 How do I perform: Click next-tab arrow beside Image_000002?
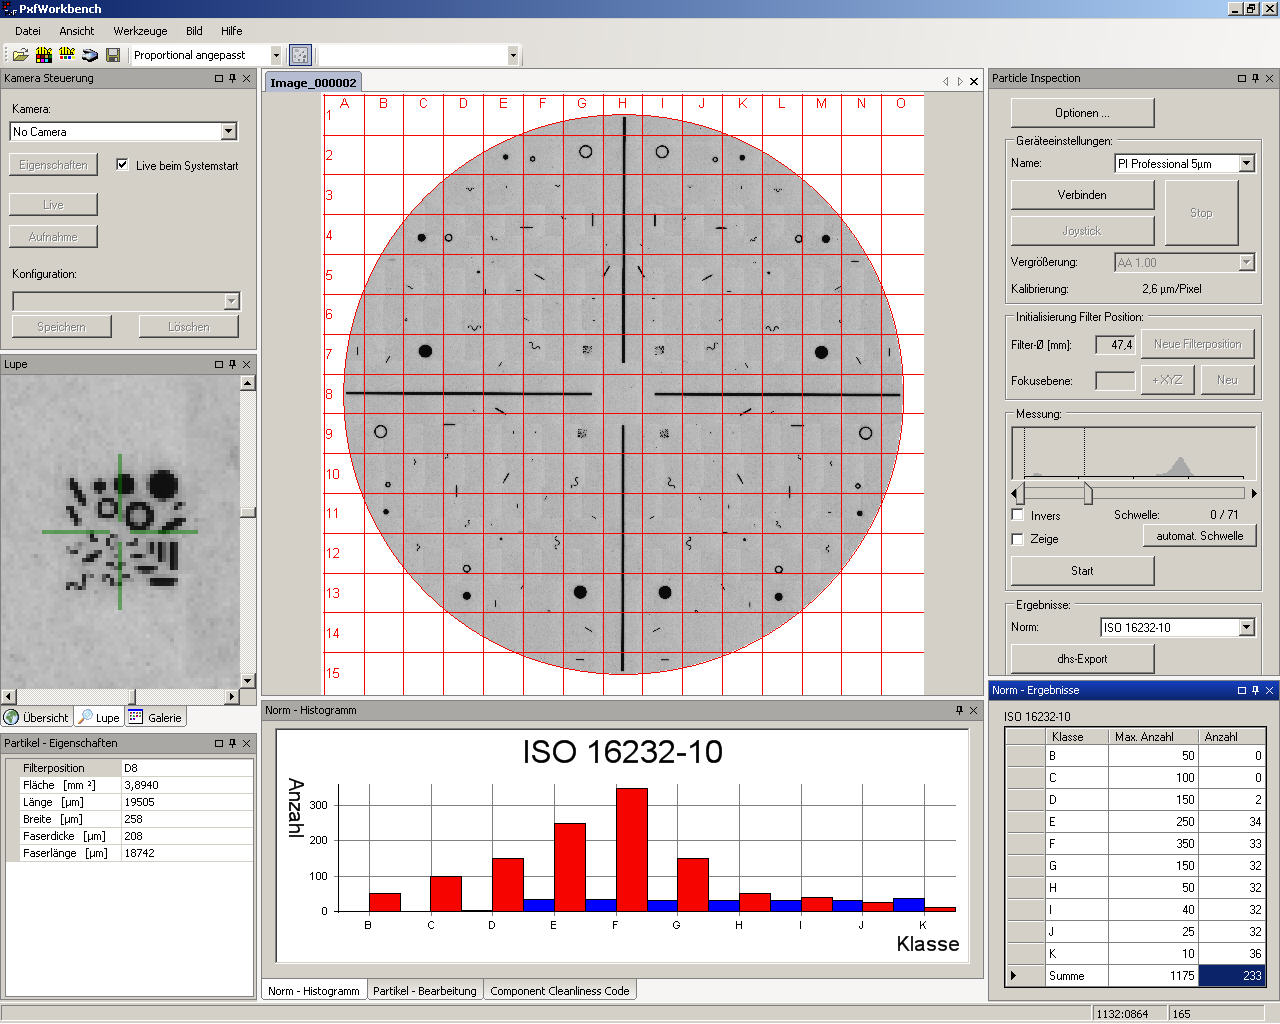pyautogui.click(x=960, y=82)
